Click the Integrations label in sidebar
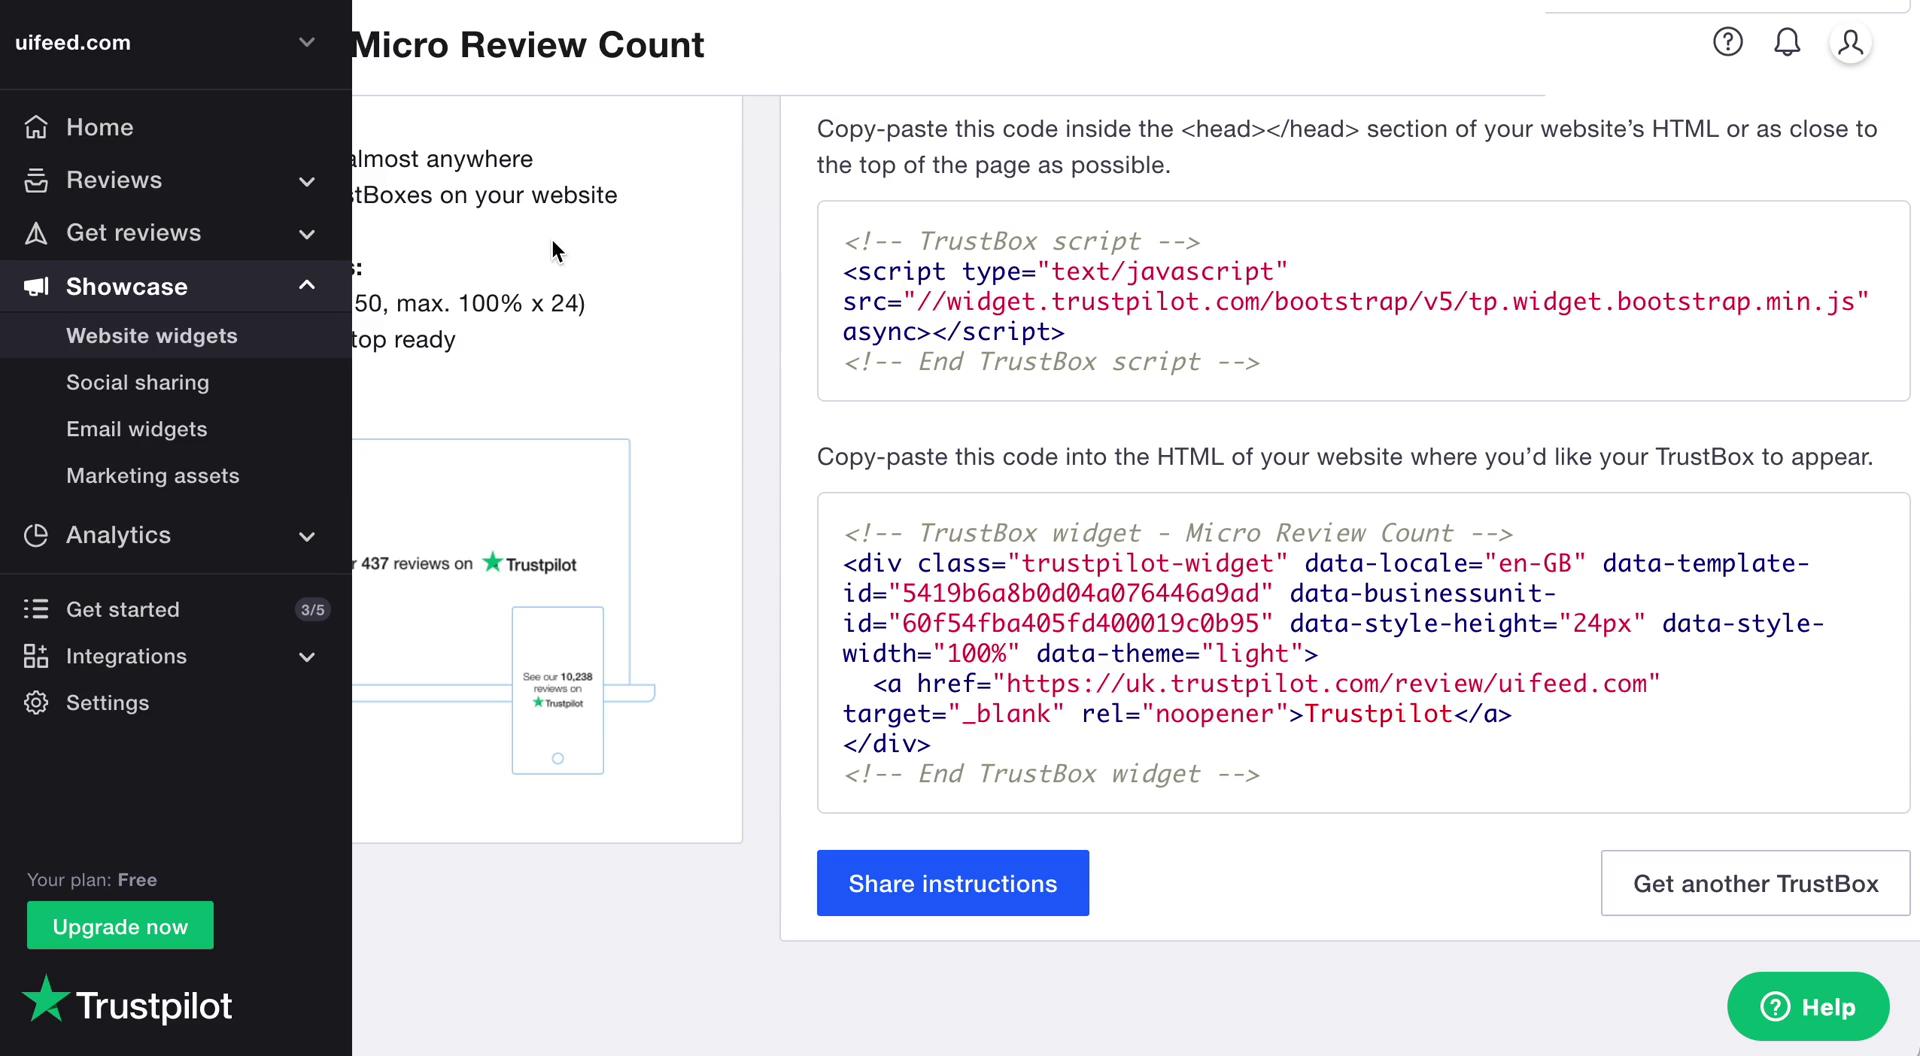 (126, 656)
